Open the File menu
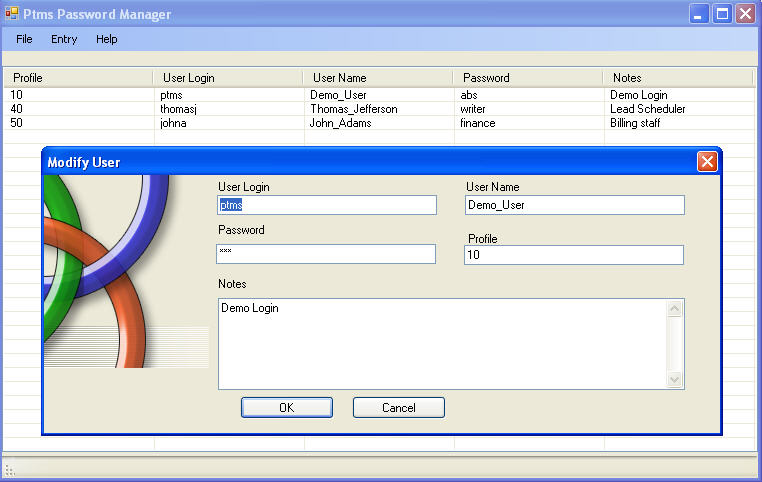Screen dimensions: 762x482 click(x=24, y=39)
